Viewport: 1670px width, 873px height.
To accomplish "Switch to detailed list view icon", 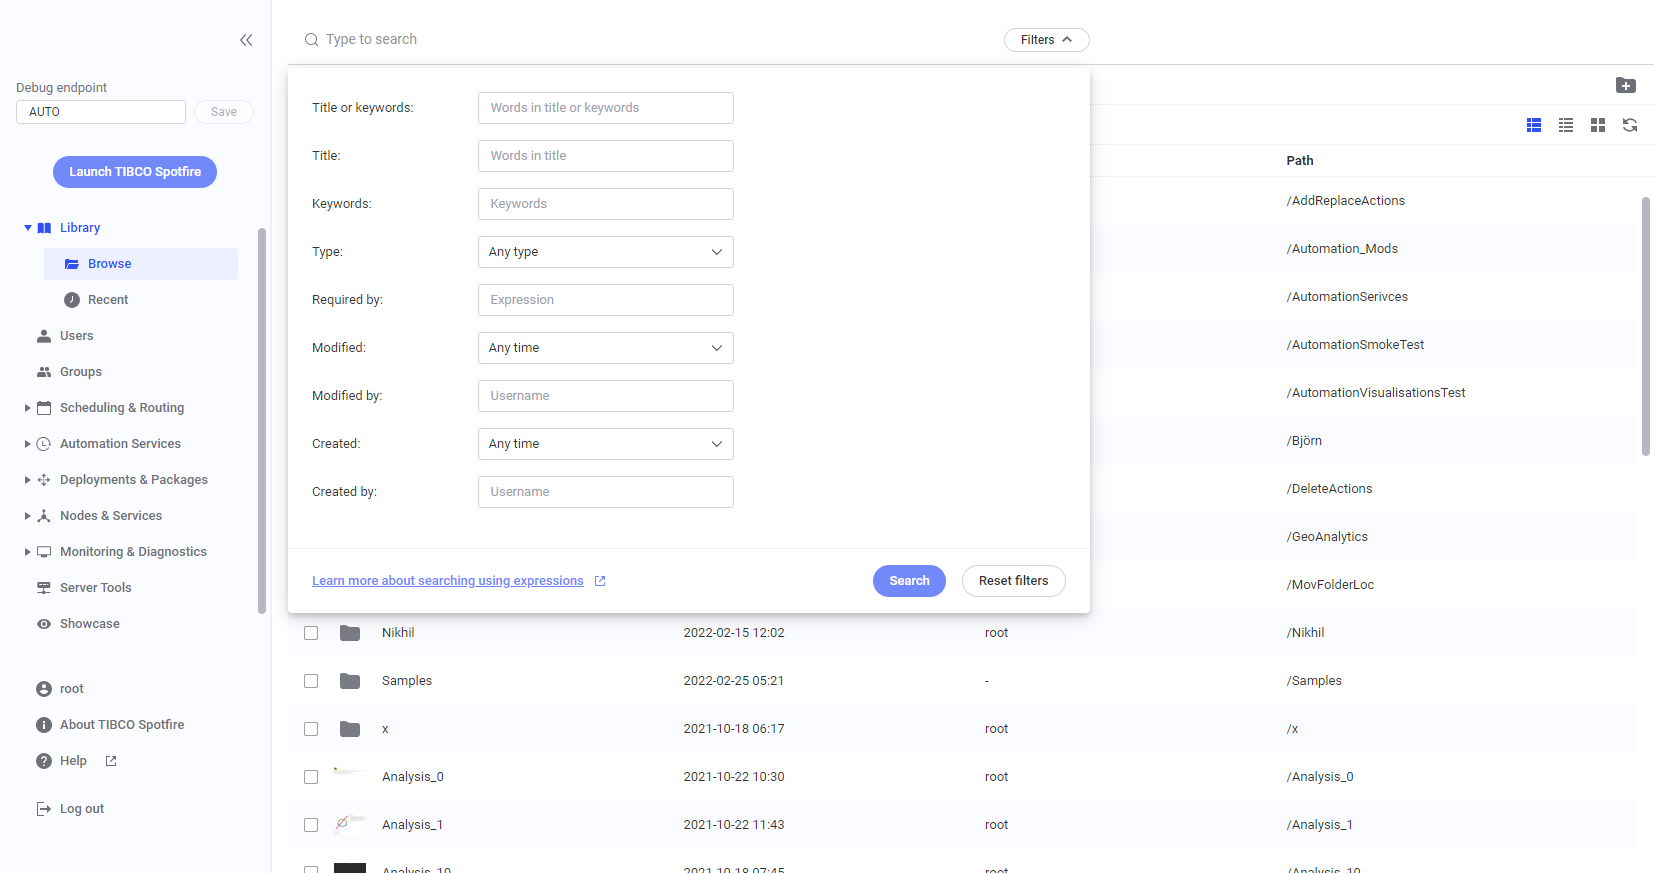I will tap(1533, 125).
